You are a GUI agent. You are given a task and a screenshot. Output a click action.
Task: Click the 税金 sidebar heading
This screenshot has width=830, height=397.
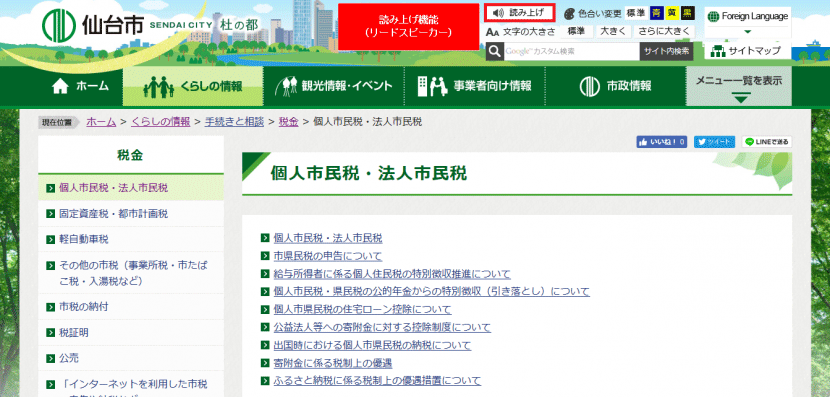(130, 155)
